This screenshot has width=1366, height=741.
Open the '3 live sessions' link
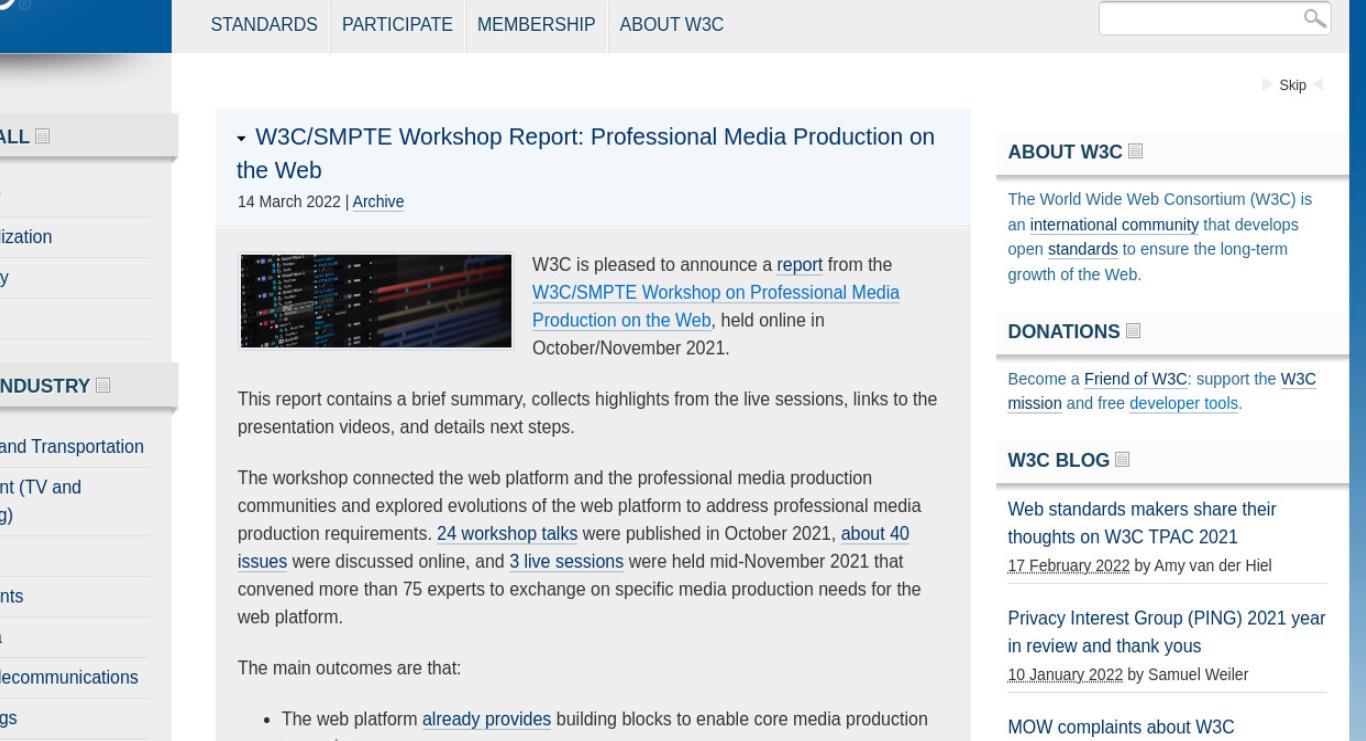(566, 561)
